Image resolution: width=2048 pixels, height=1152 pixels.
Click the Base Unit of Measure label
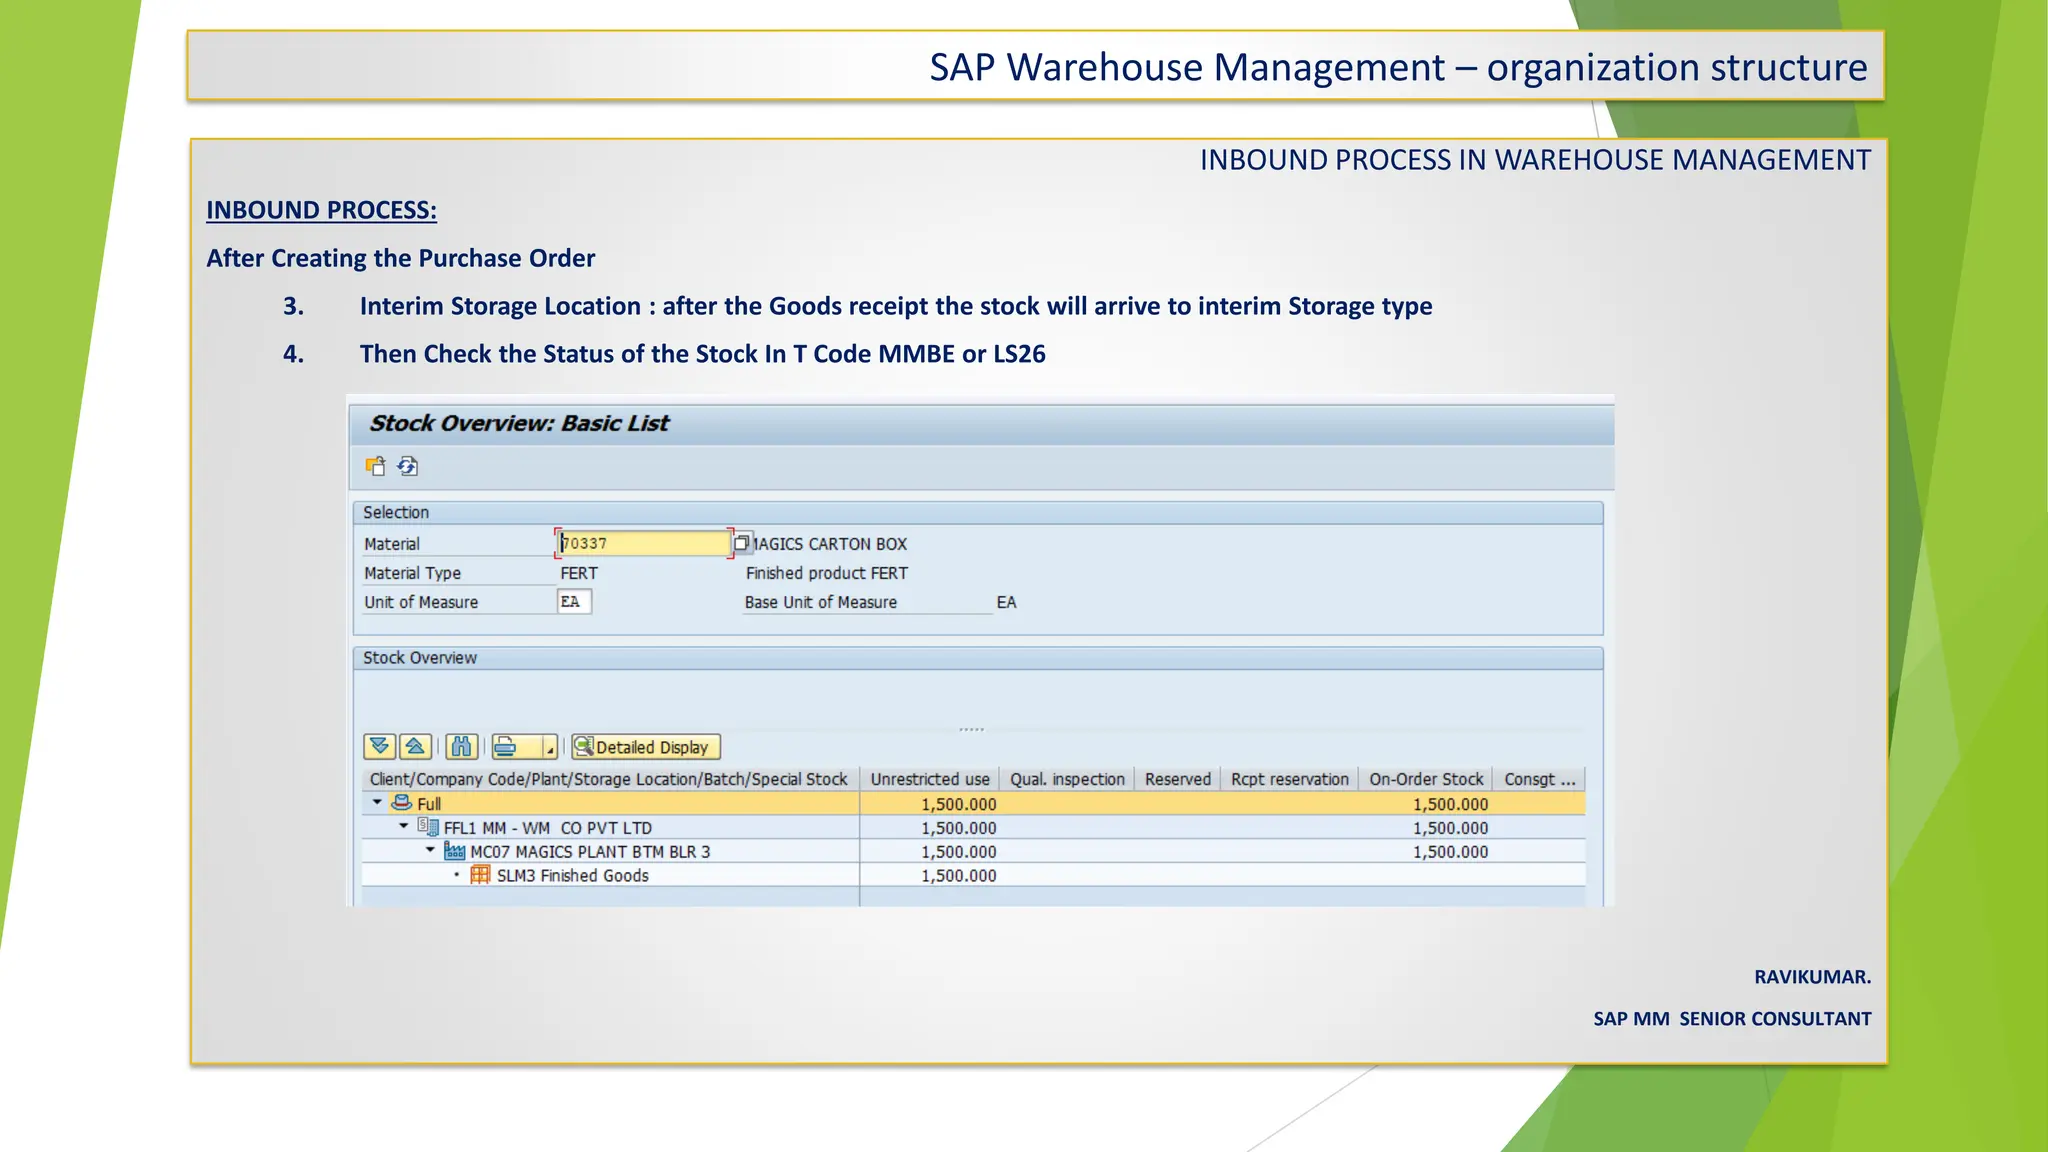821,602
